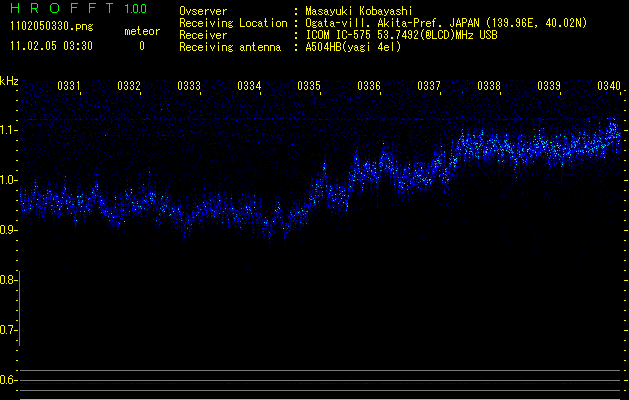Click the 1.1 kHz axis label
The height and width of the screenshot is (400, 629).
(x=8, y=130)
